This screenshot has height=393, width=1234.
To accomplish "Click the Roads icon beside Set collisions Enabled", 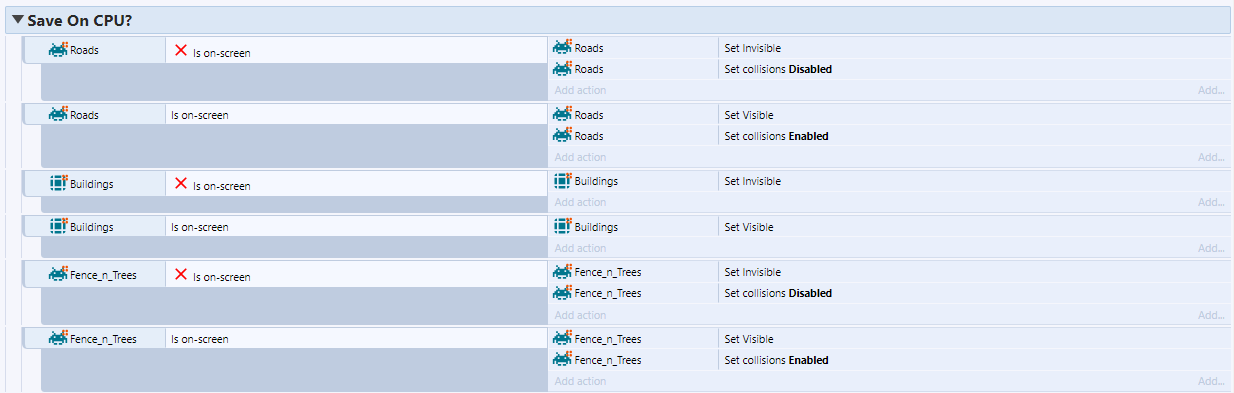I will pos(563,136).
